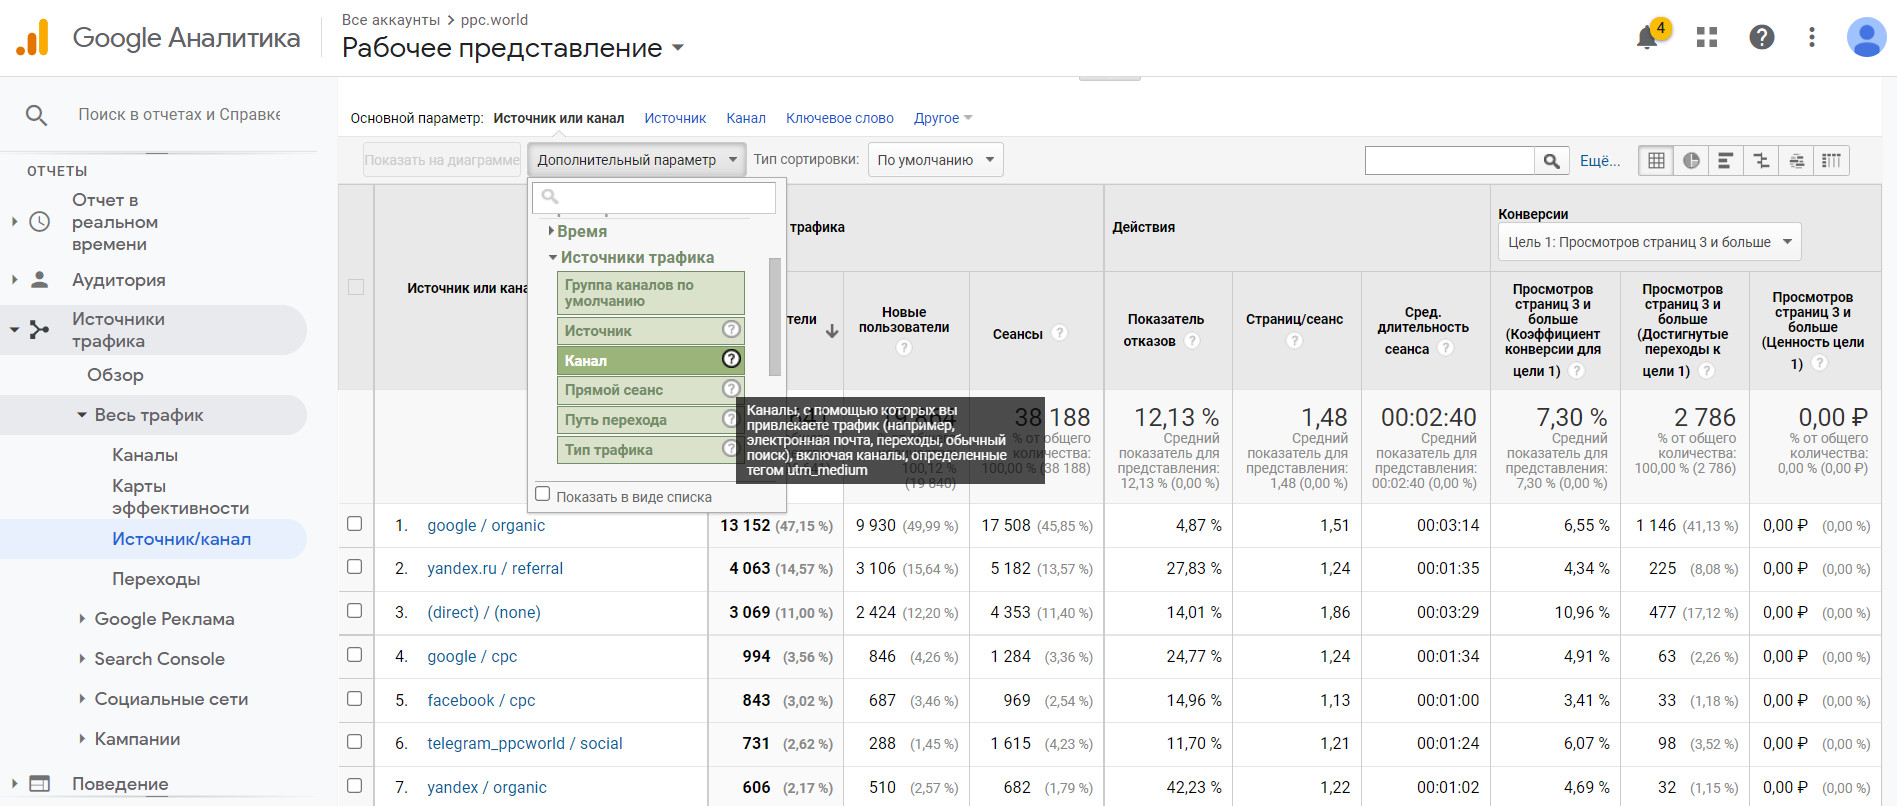Select the pivot table view icon
The height and width of the screenshot is (806, 1897).
pyautogui.click(x=1831, y=161)
